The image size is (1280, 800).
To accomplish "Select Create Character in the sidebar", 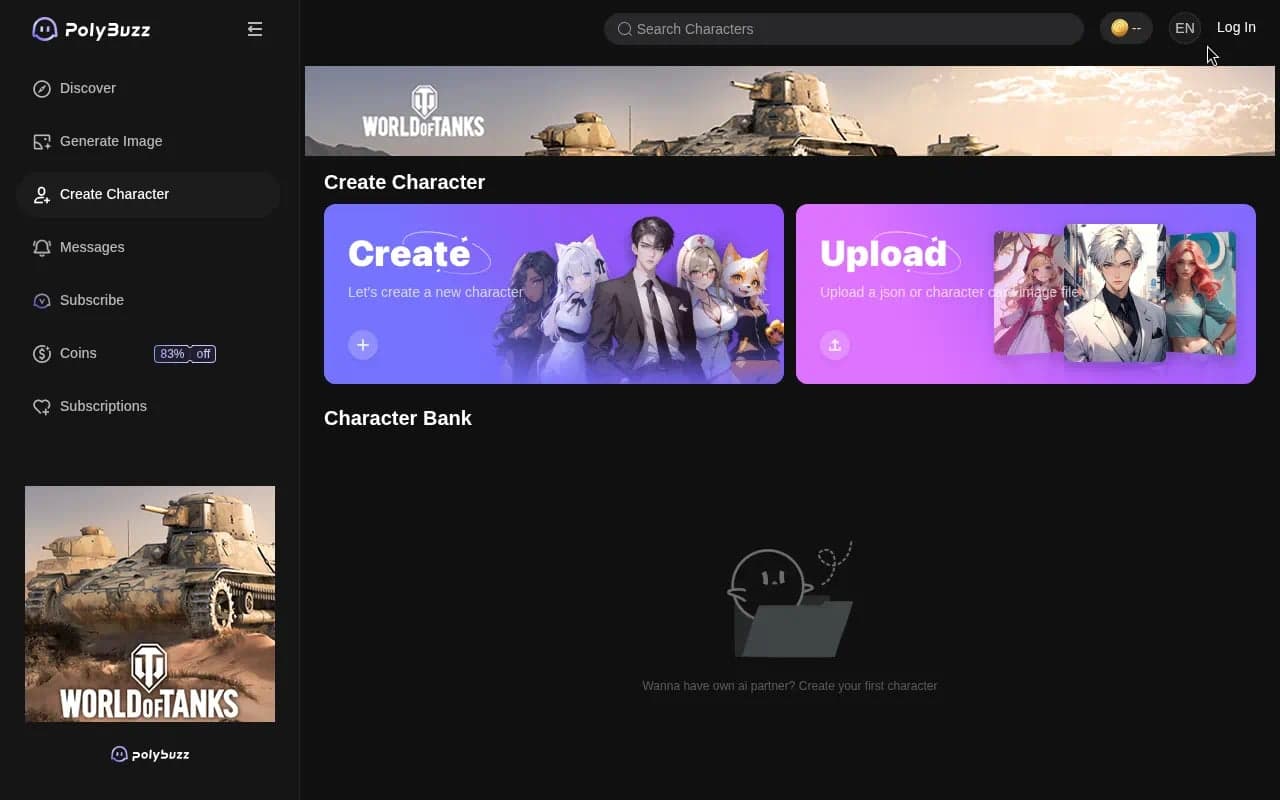I will click(148, 194).
